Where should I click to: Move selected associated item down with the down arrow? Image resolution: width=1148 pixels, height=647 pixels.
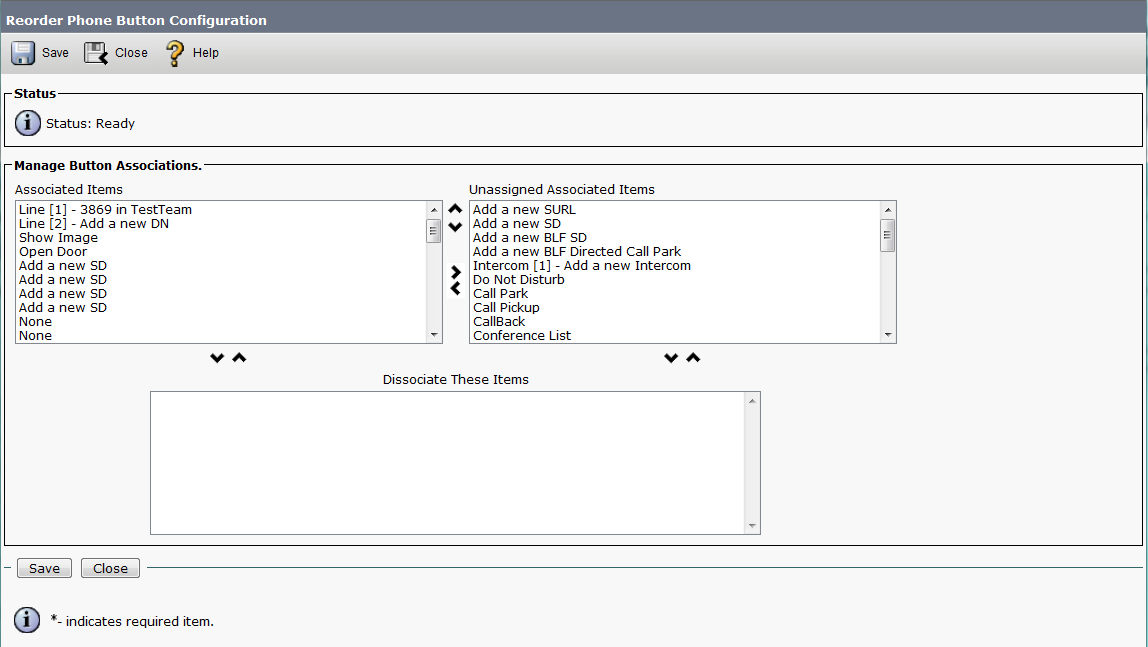456,227
